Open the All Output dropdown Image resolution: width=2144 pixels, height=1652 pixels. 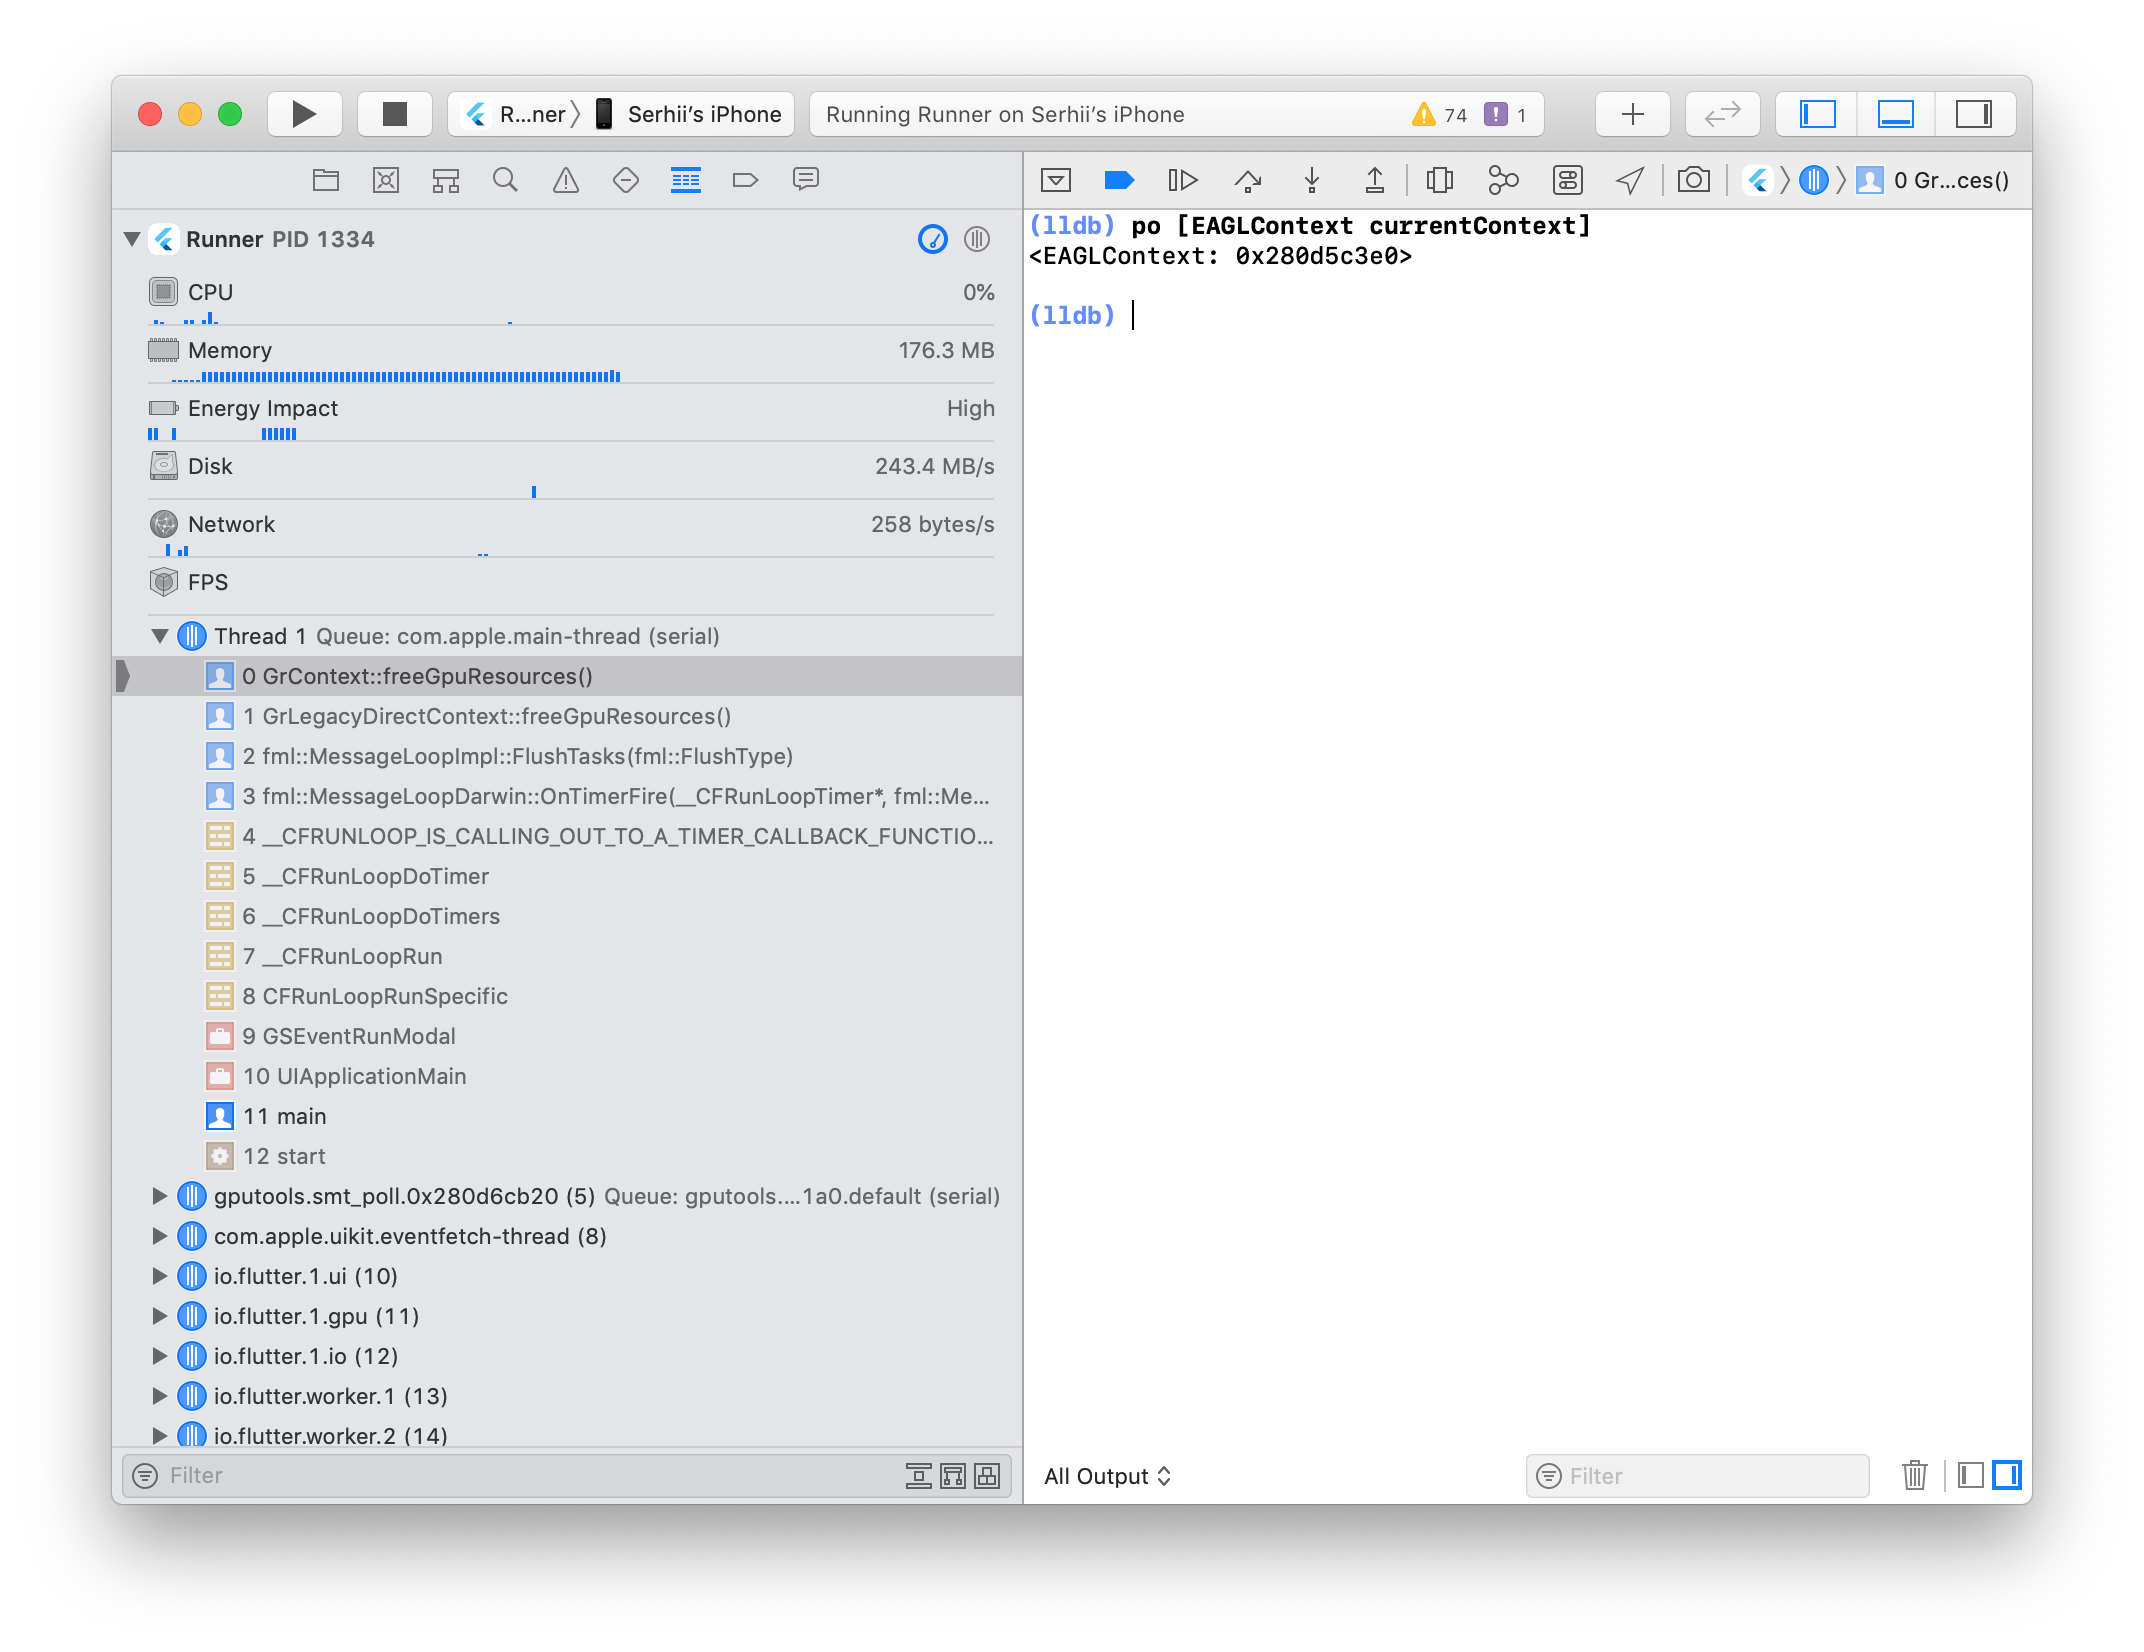tap(1107, 1476)
